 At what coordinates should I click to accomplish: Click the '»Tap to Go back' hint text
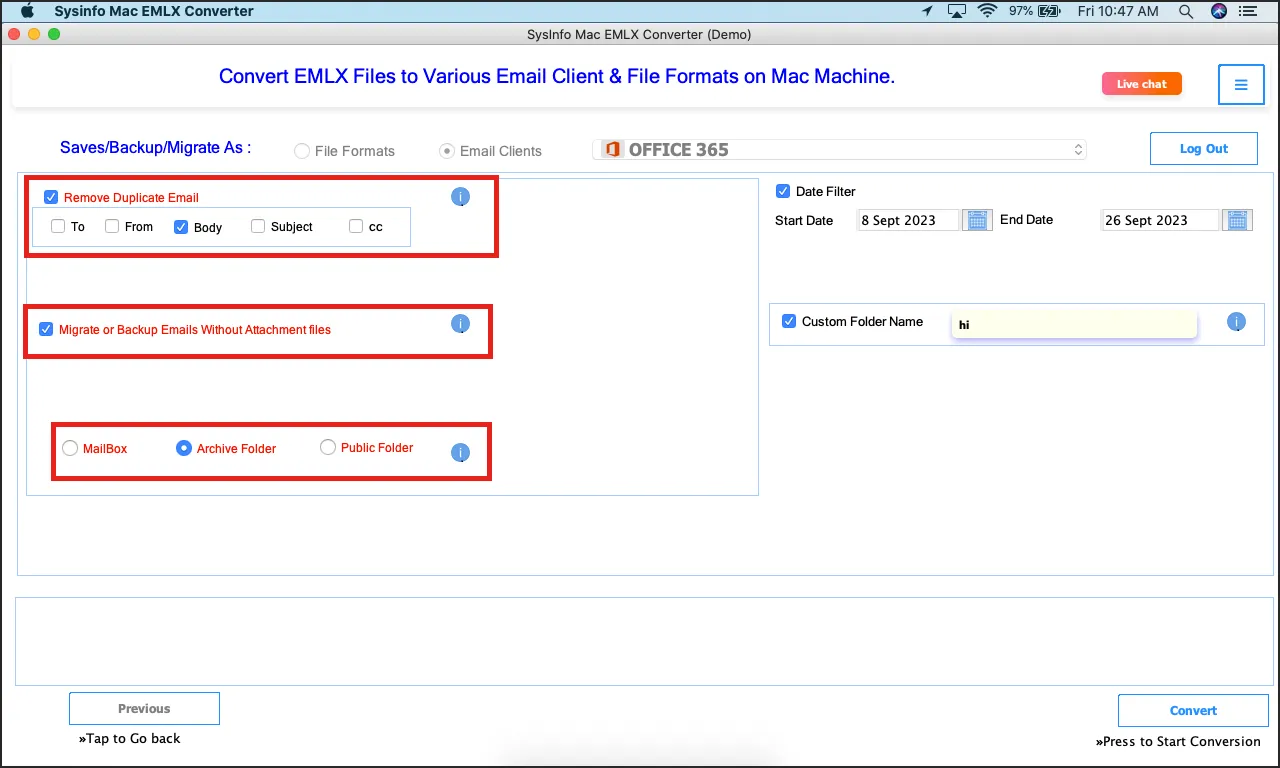click(130, 738)
